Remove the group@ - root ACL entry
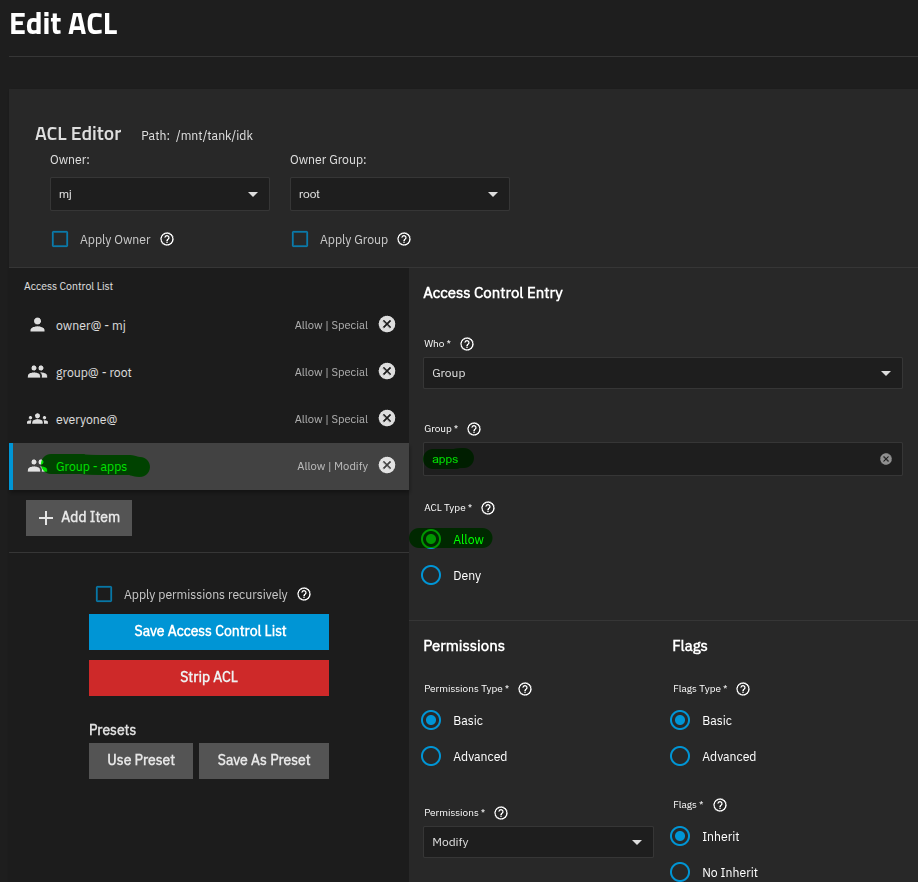The height and width of the screenshot is (882, 918). [387, 371]
